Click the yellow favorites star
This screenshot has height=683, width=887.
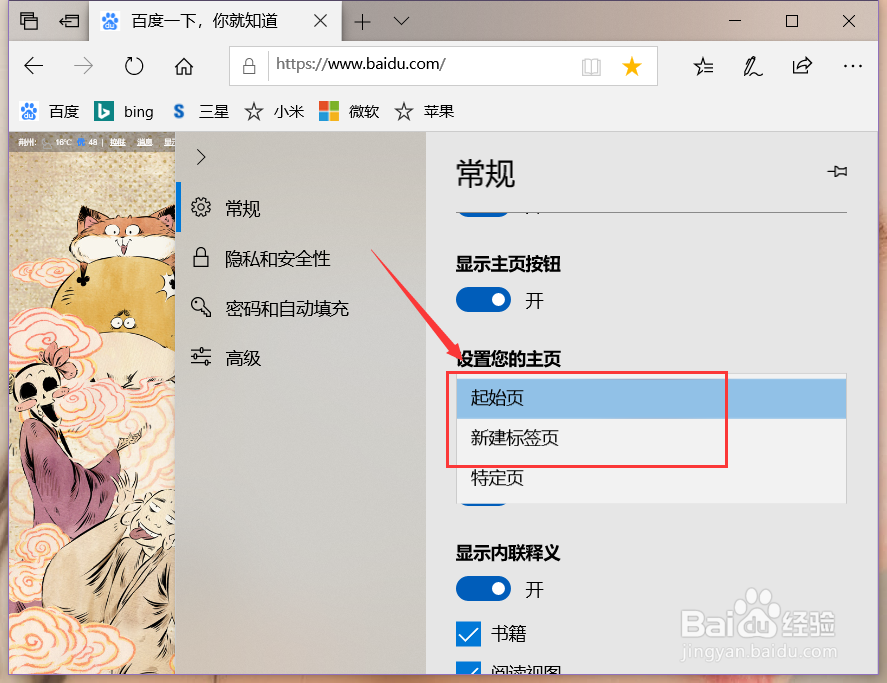pyautogui.click(x=631, y=66)
